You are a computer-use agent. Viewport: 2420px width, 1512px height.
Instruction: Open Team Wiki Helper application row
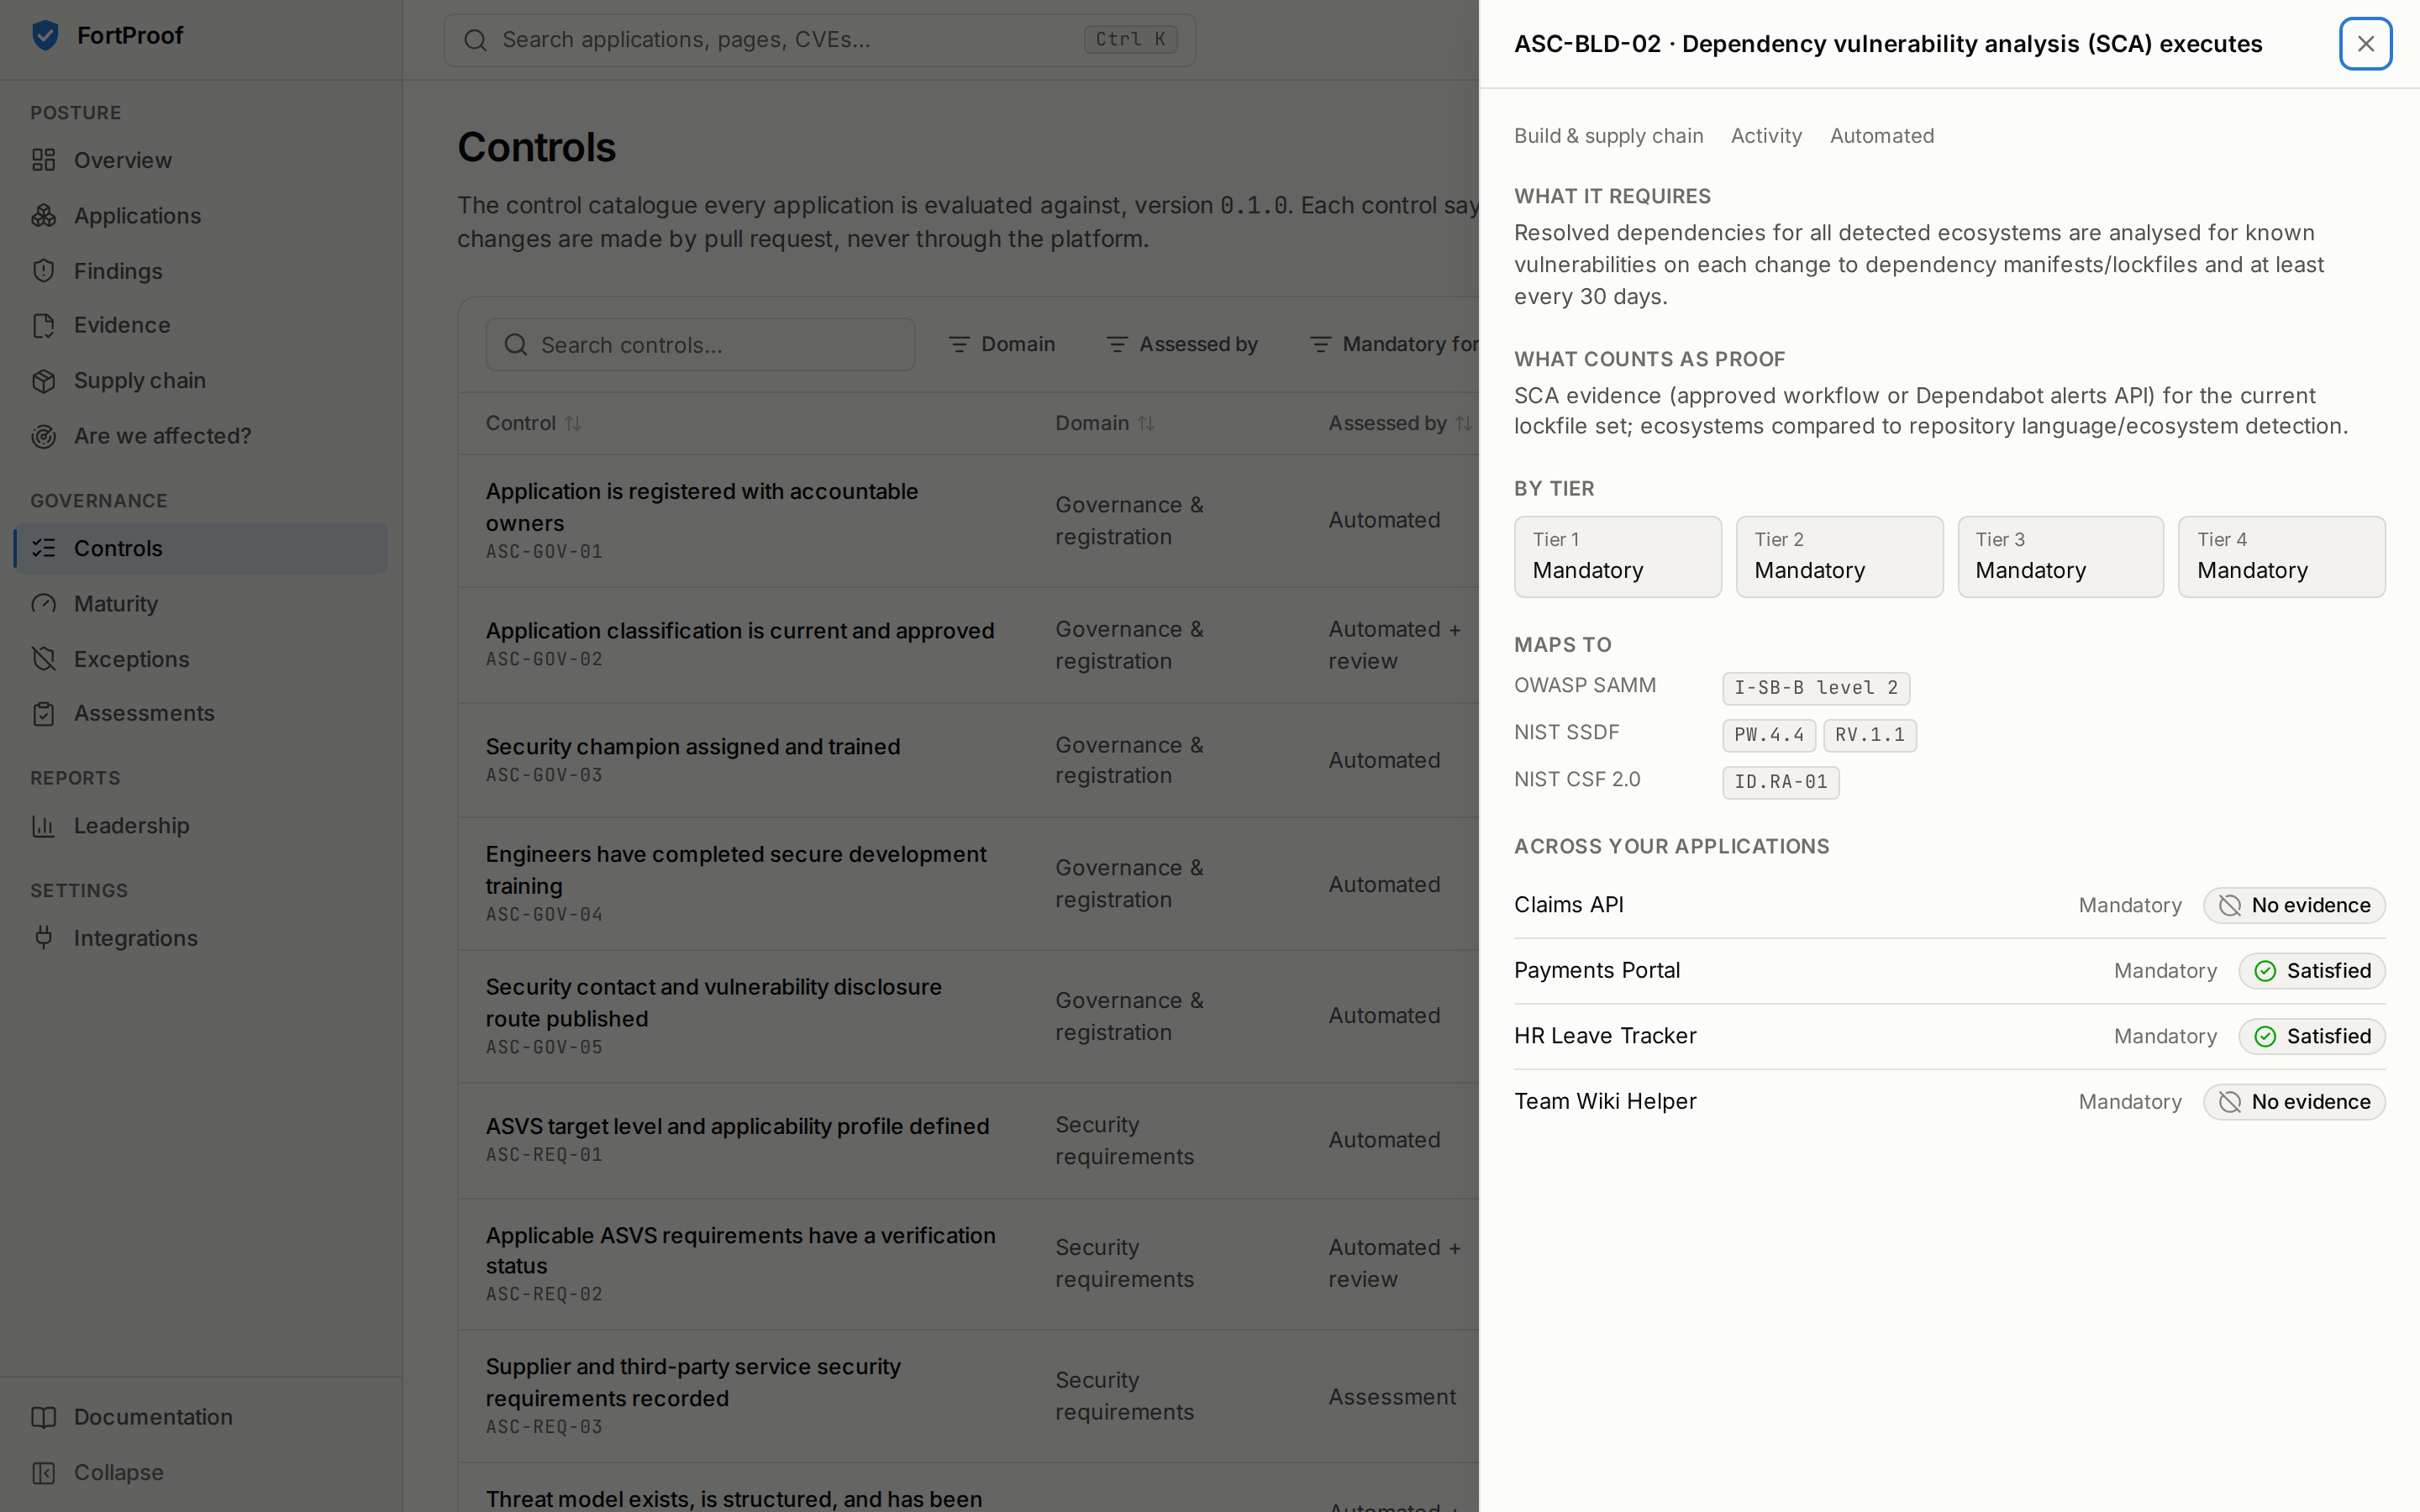click(x=1949, y=1102)
